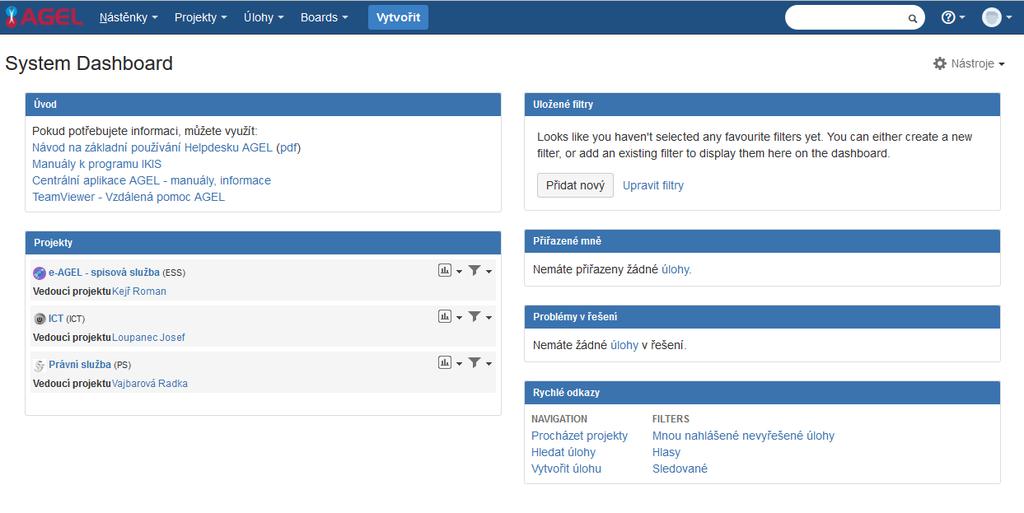Click úlohy link in Přiřazené mně
This screenshot has width=1024, height=513.
675,269
